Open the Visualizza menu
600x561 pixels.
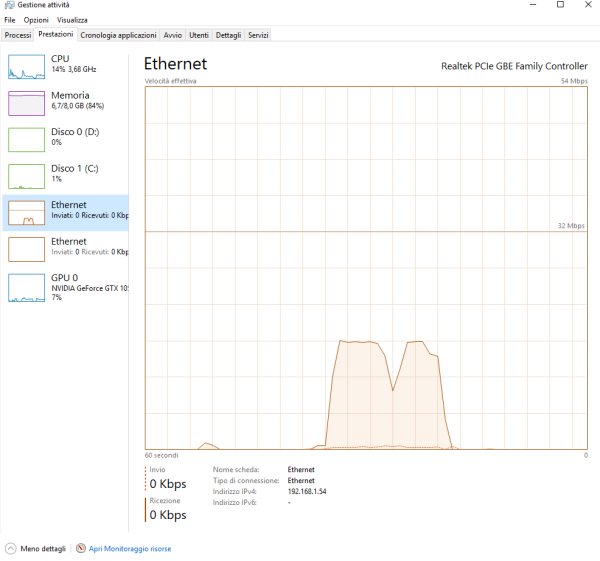click(71, 20)
